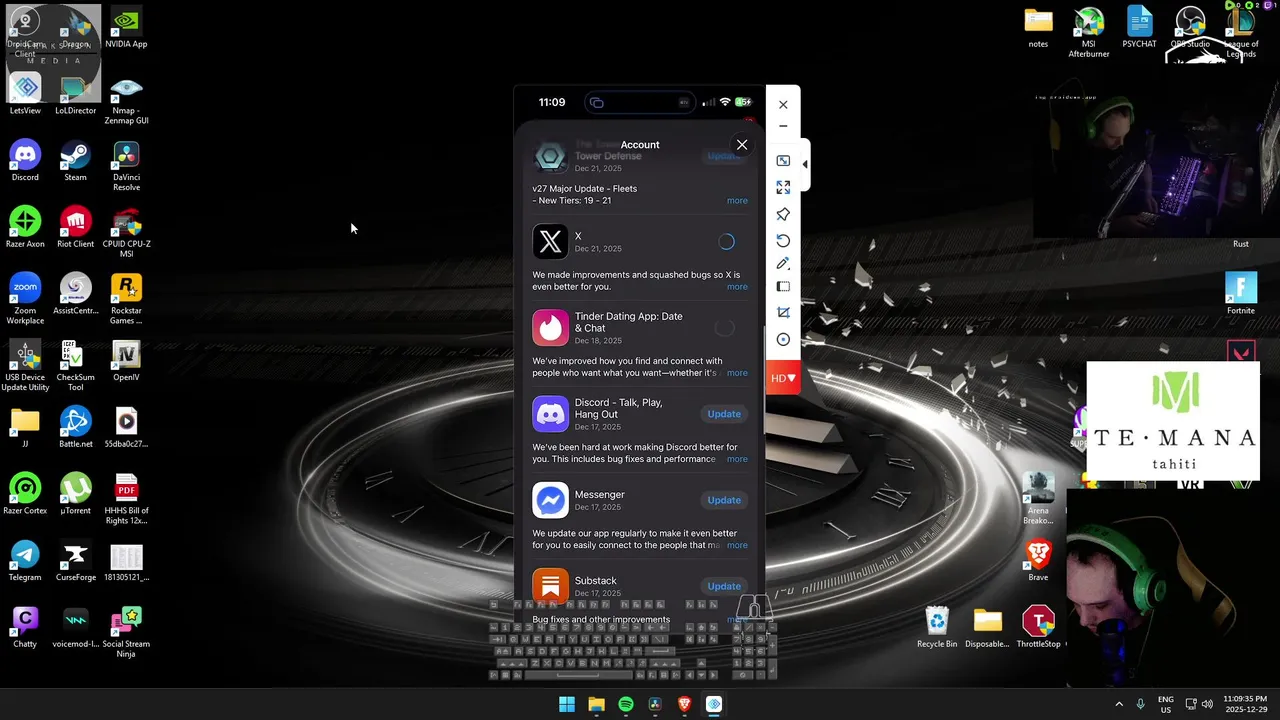Open the JJ folder on desktop
Screen dimensions: 1280x720
(25, 427)
